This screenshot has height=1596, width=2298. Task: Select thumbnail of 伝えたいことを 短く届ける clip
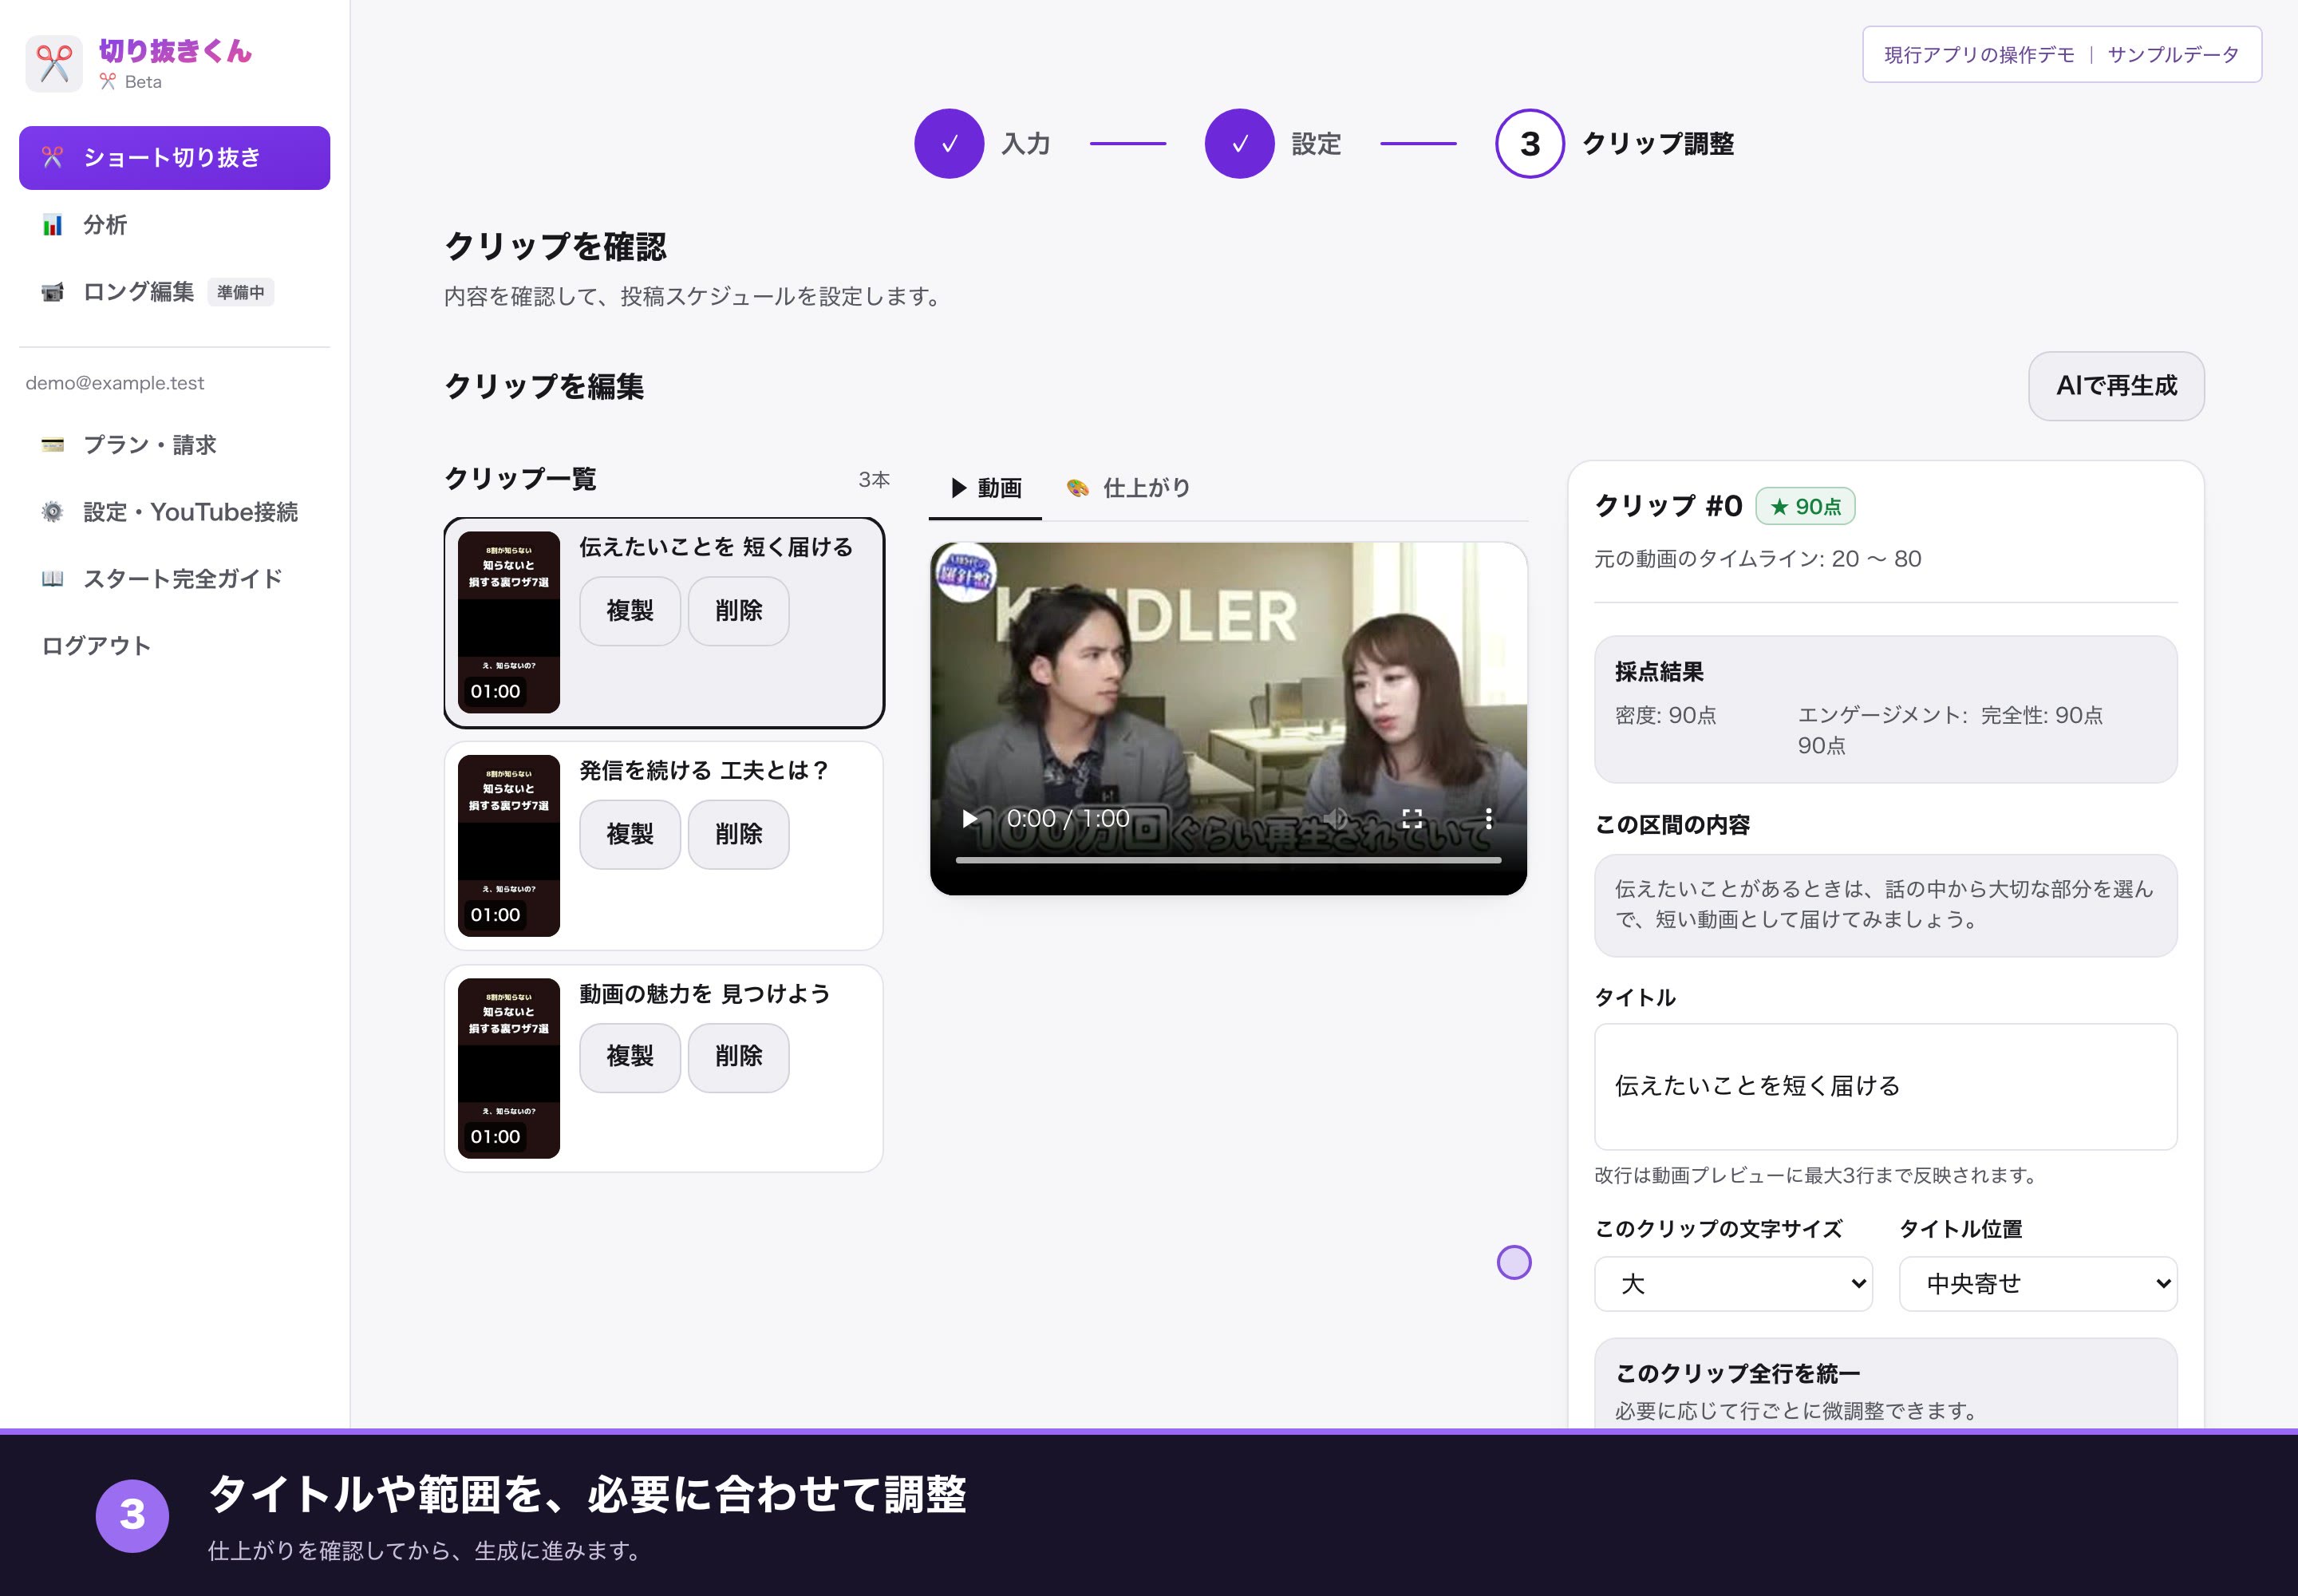pos(508,622)
